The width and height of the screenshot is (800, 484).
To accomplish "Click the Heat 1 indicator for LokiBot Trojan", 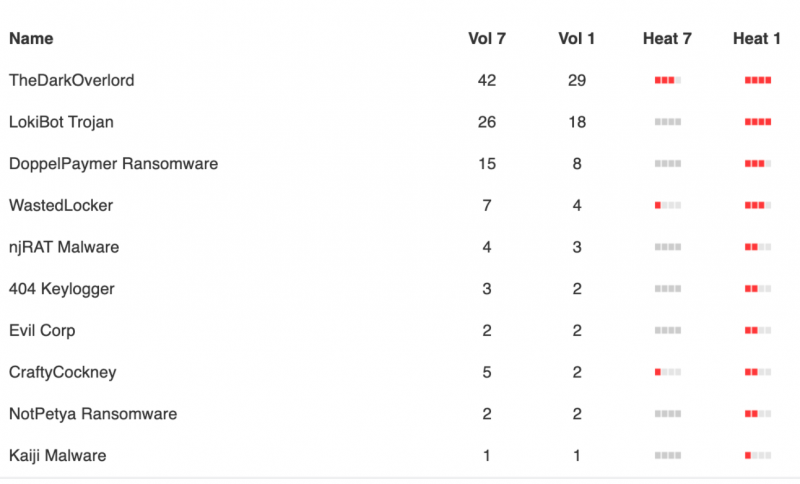I will point(758,122).
